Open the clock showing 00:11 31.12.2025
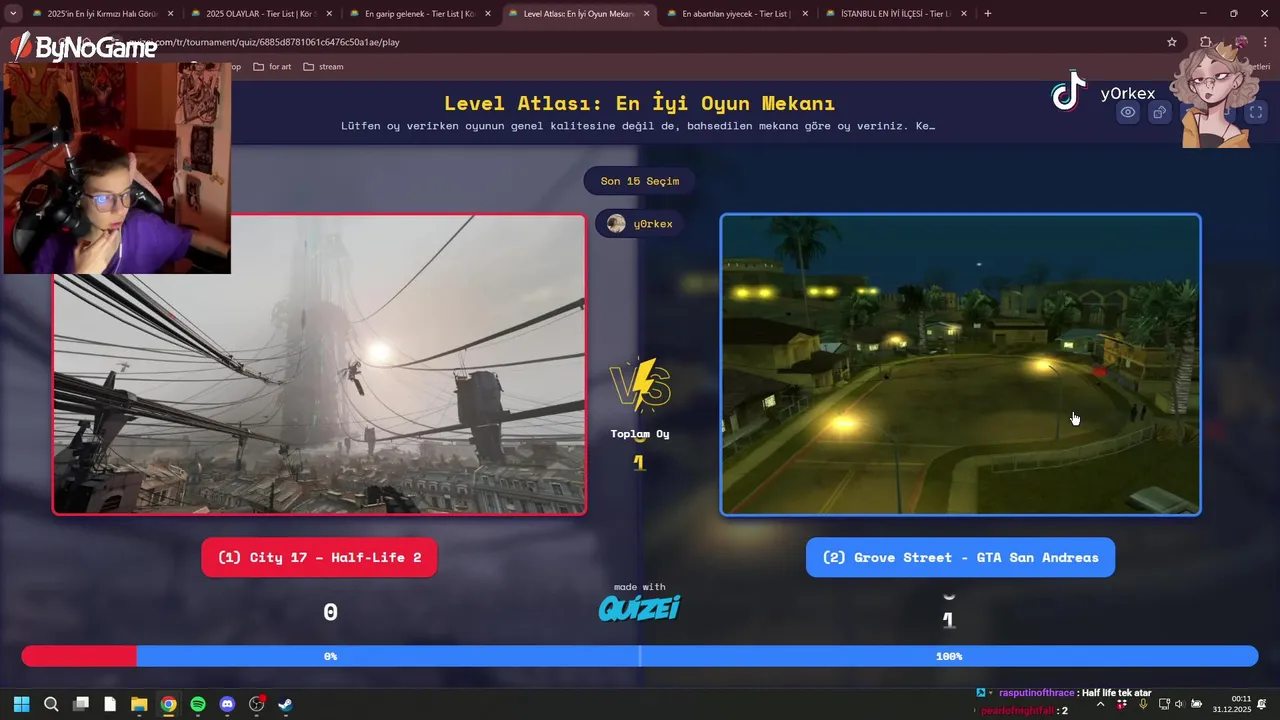 coord(1232,704)
